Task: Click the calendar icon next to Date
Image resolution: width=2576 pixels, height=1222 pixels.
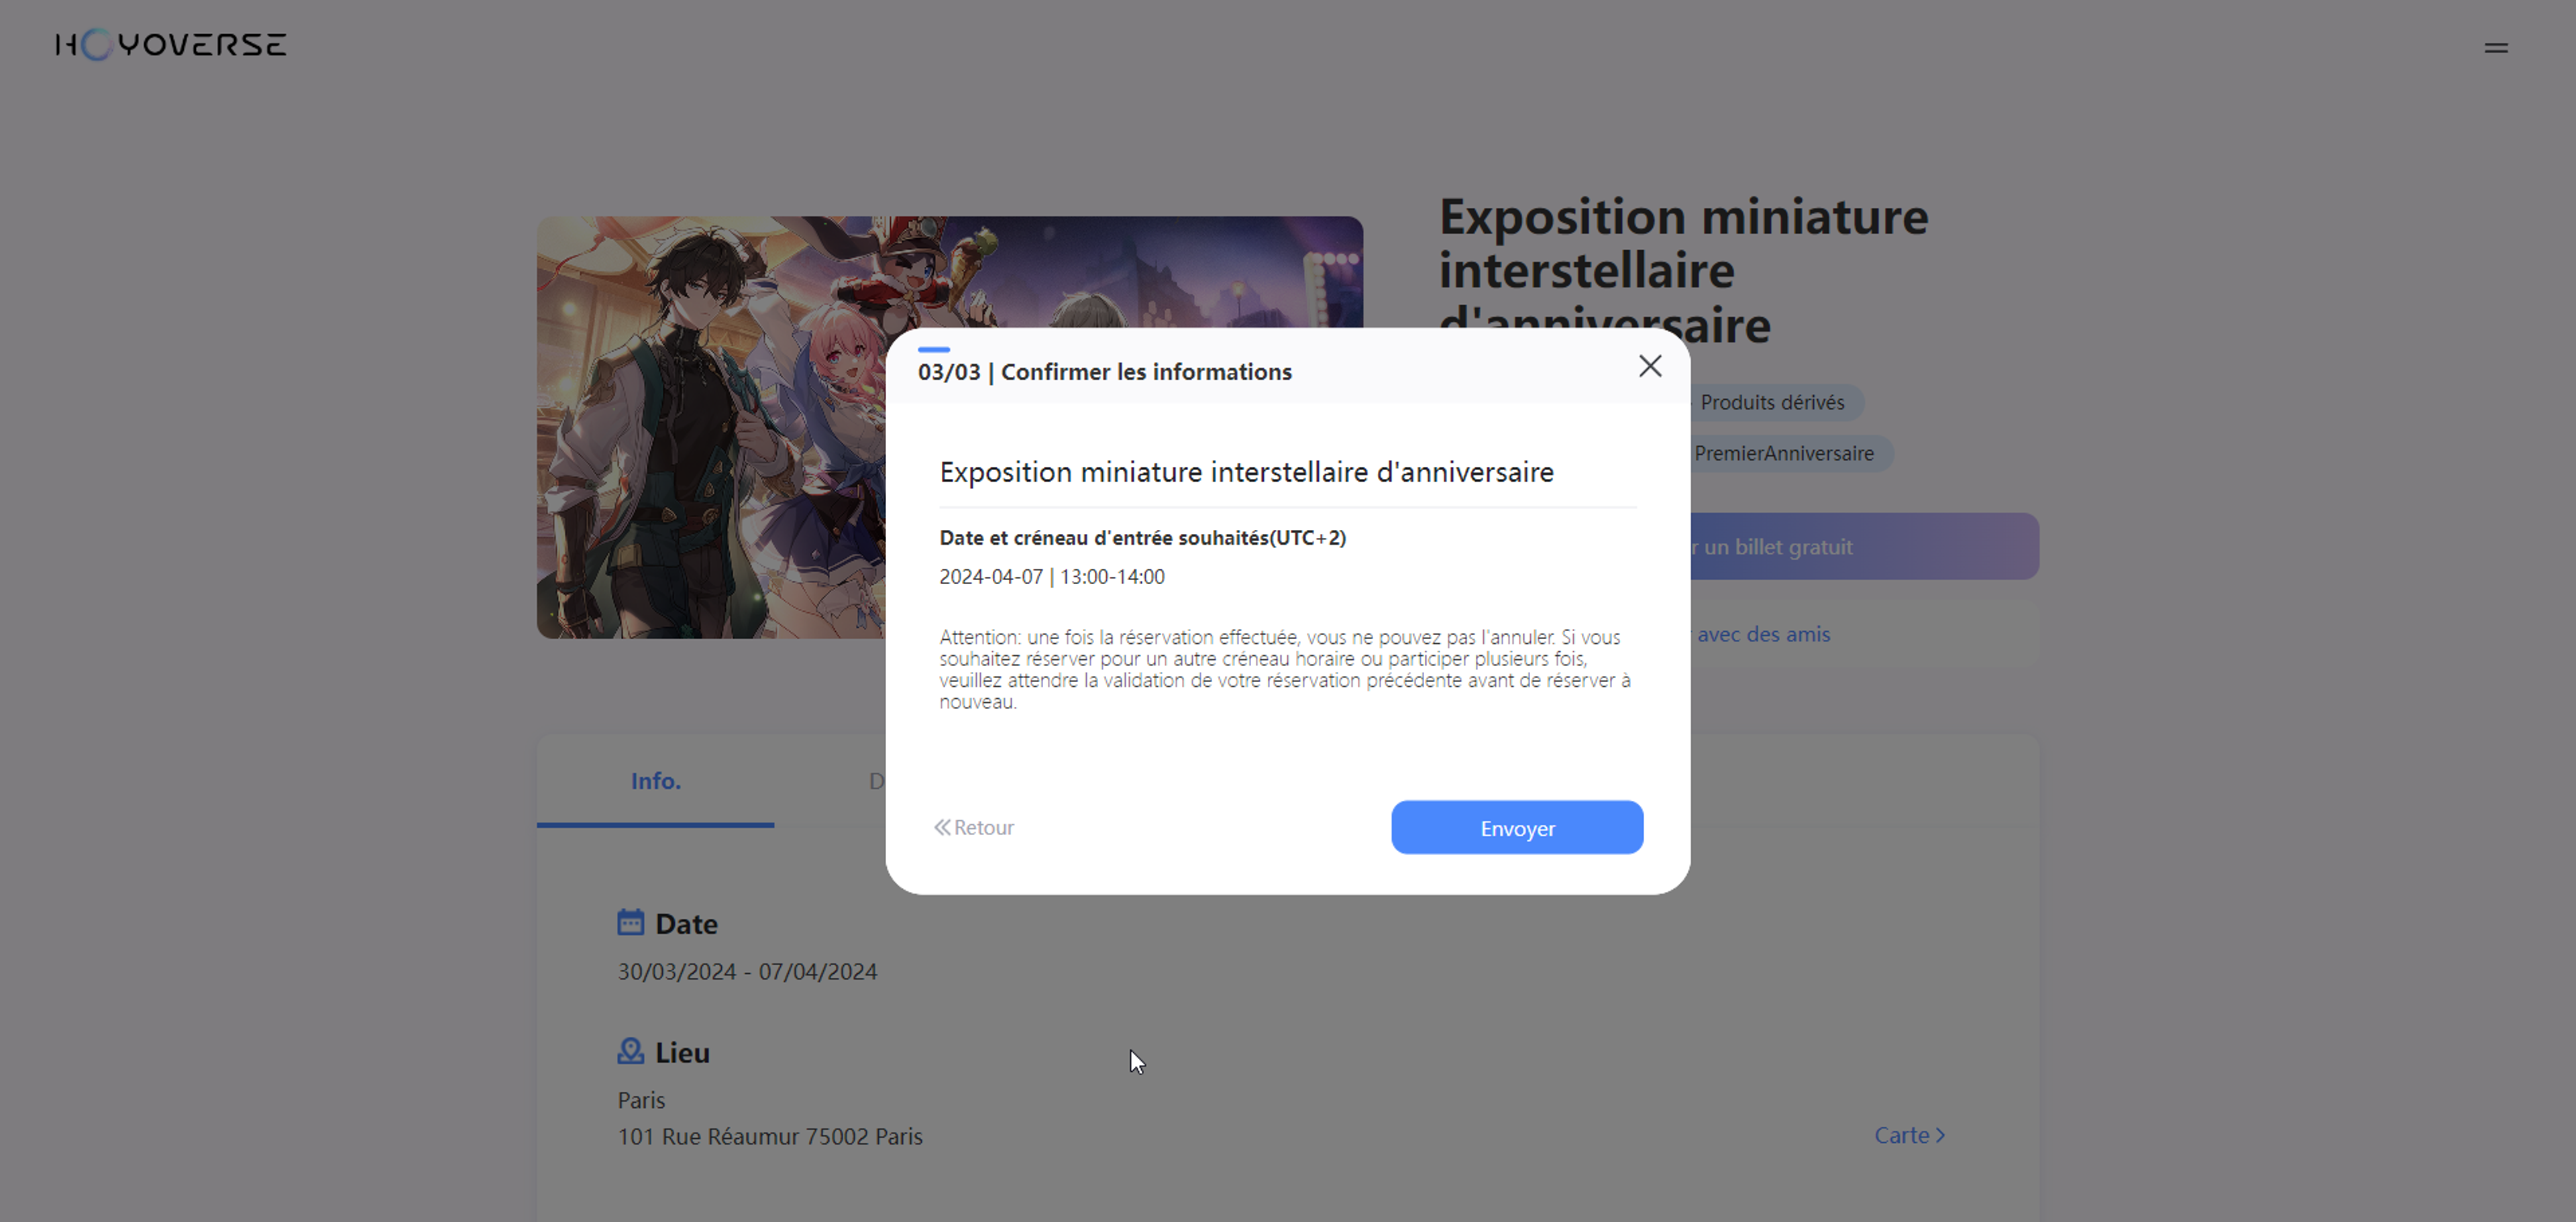Action: (x=630, y=922)
